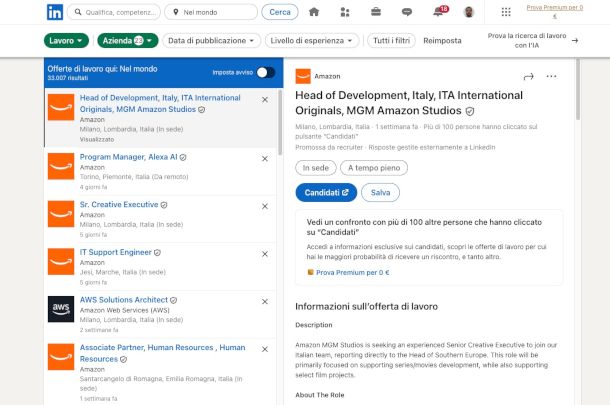
Task: Open Prova la ricerca di lavoro con l'IA
Action: point(533,40)
